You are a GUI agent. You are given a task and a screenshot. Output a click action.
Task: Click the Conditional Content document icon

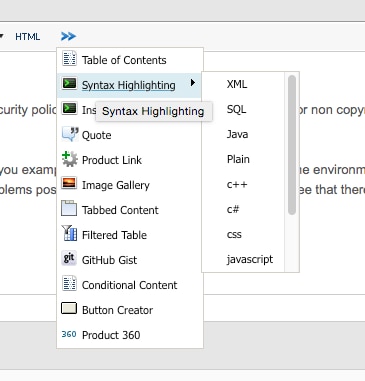(x=69, y=283)
